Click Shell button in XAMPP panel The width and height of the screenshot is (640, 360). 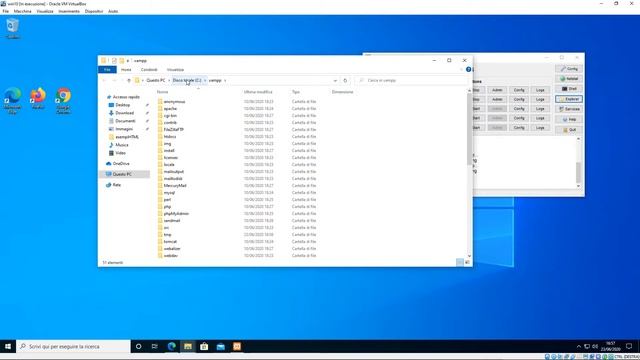tap(569, 89)
